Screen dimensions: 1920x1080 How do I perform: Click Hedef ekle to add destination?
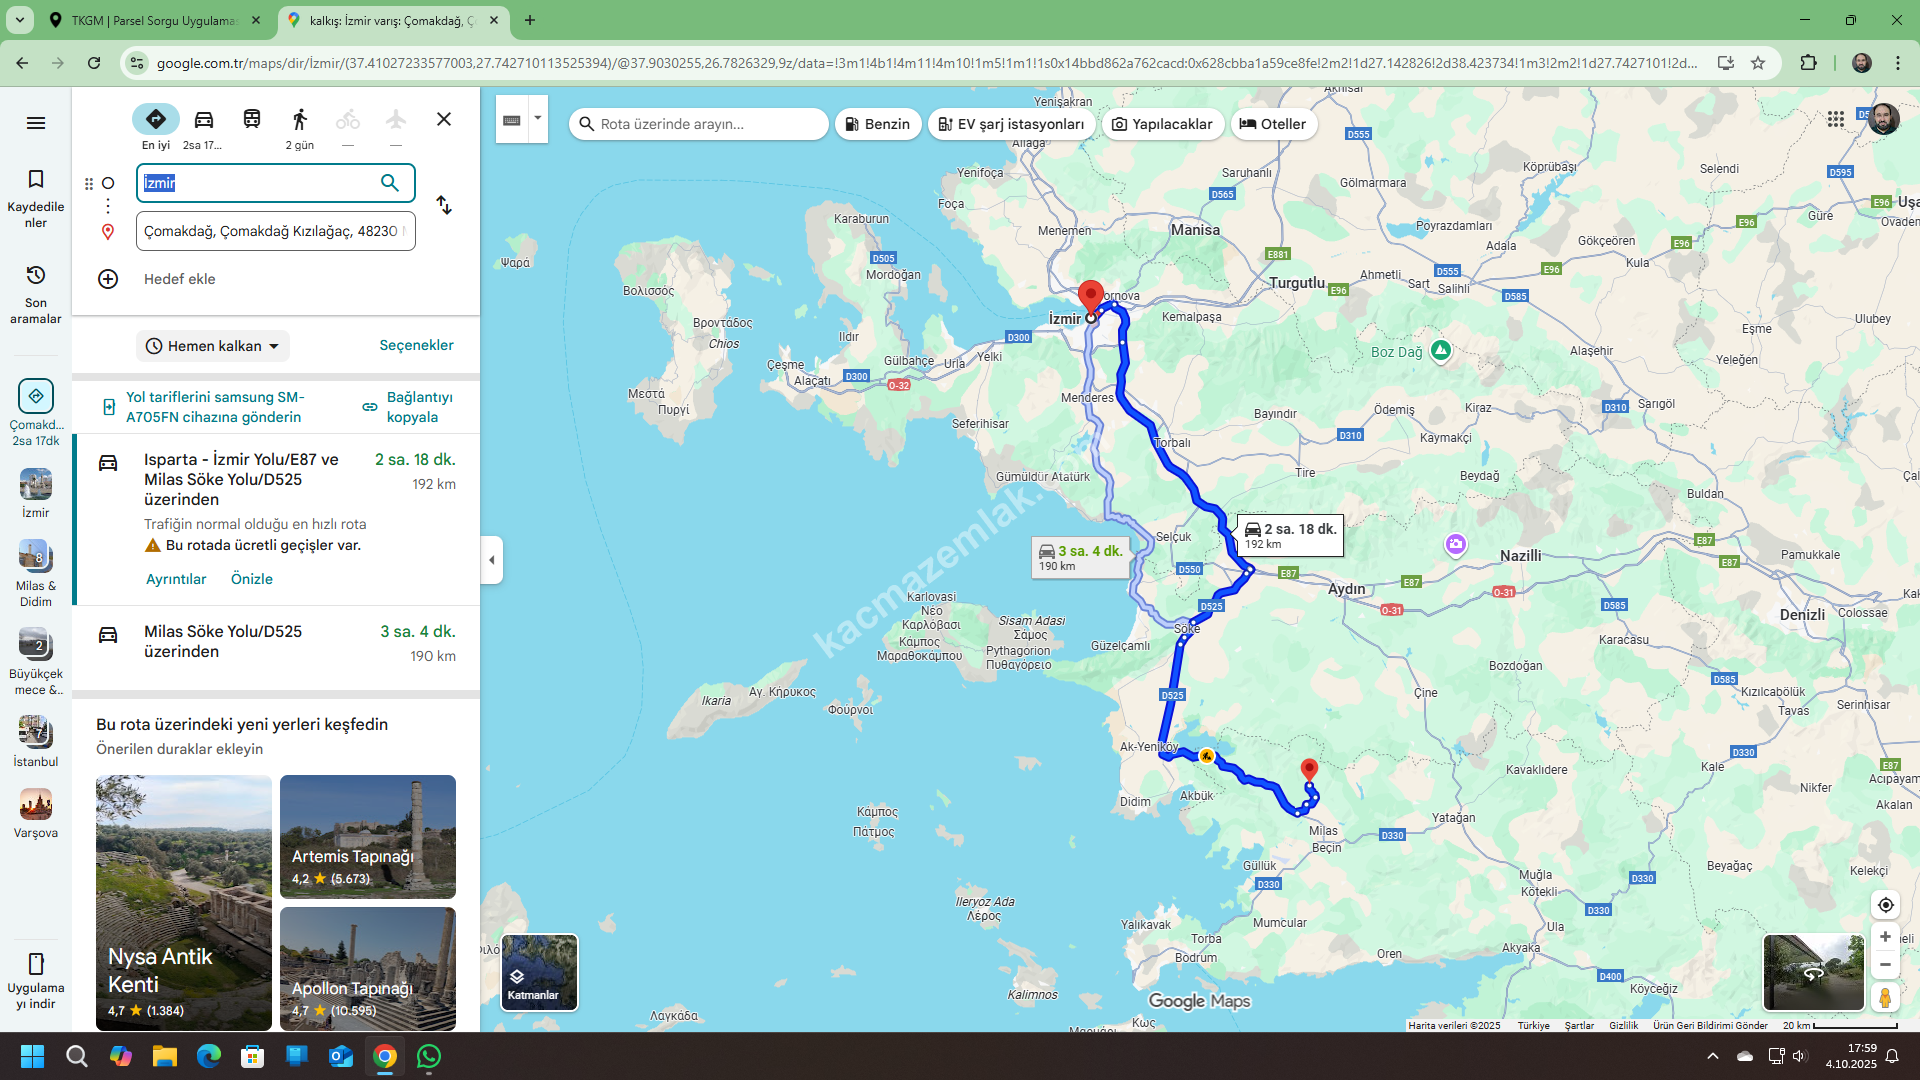(x=179, y=279)
